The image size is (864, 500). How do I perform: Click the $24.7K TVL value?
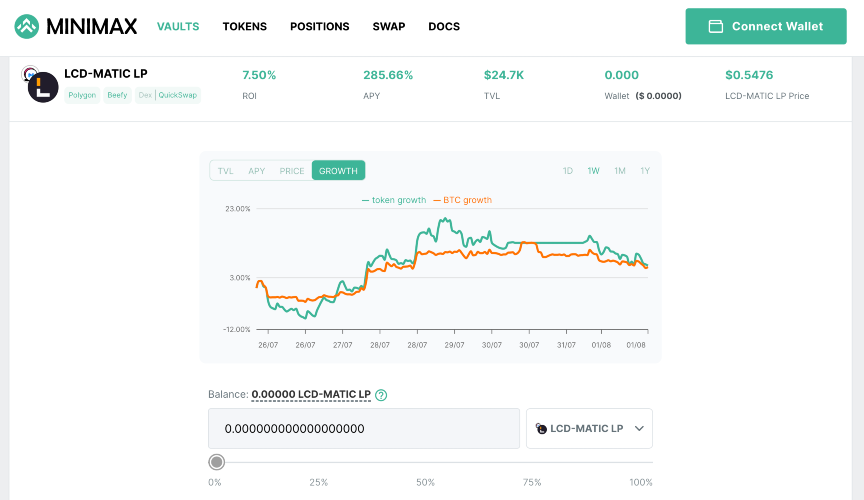tap(504, 75)
